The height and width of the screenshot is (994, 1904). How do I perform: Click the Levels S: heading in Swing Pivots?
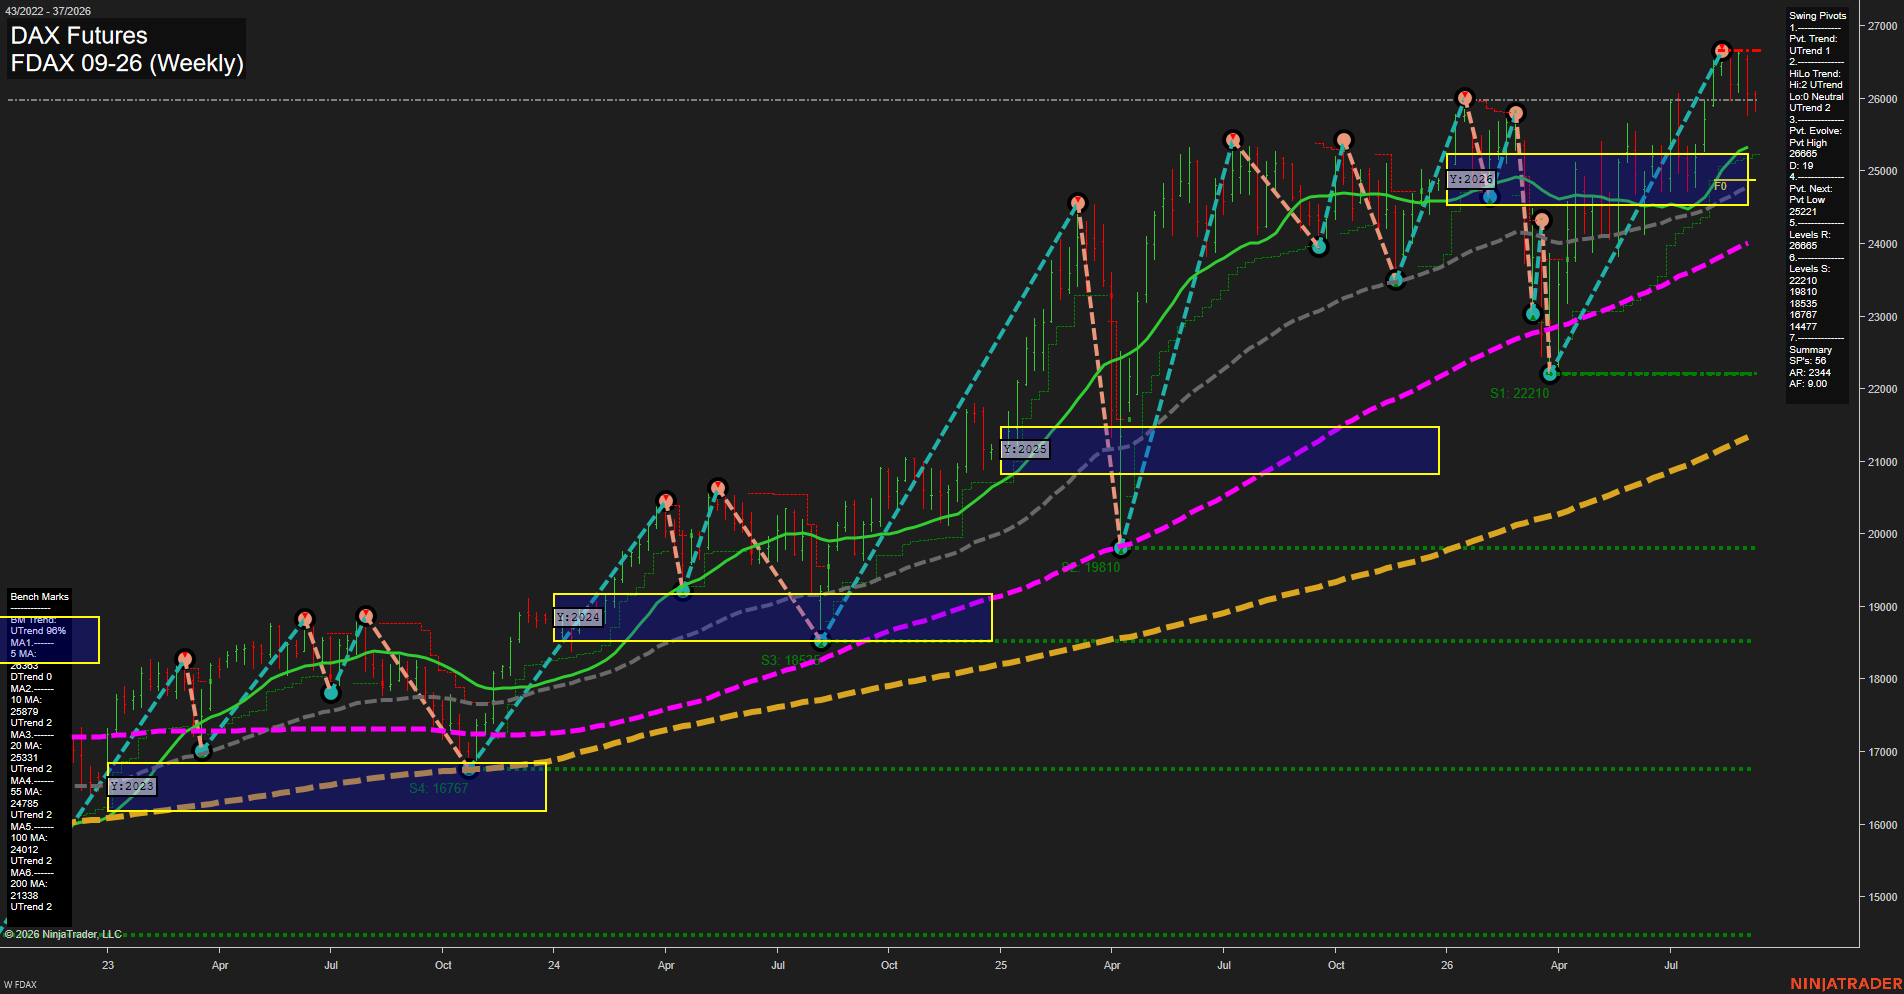coord(1810,269)
